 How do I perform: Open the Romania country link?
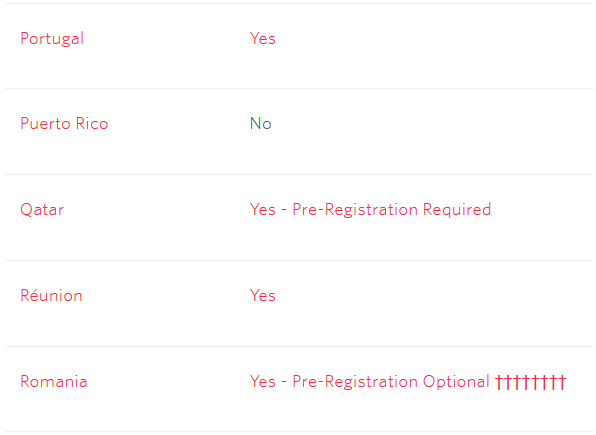[54, 381]
